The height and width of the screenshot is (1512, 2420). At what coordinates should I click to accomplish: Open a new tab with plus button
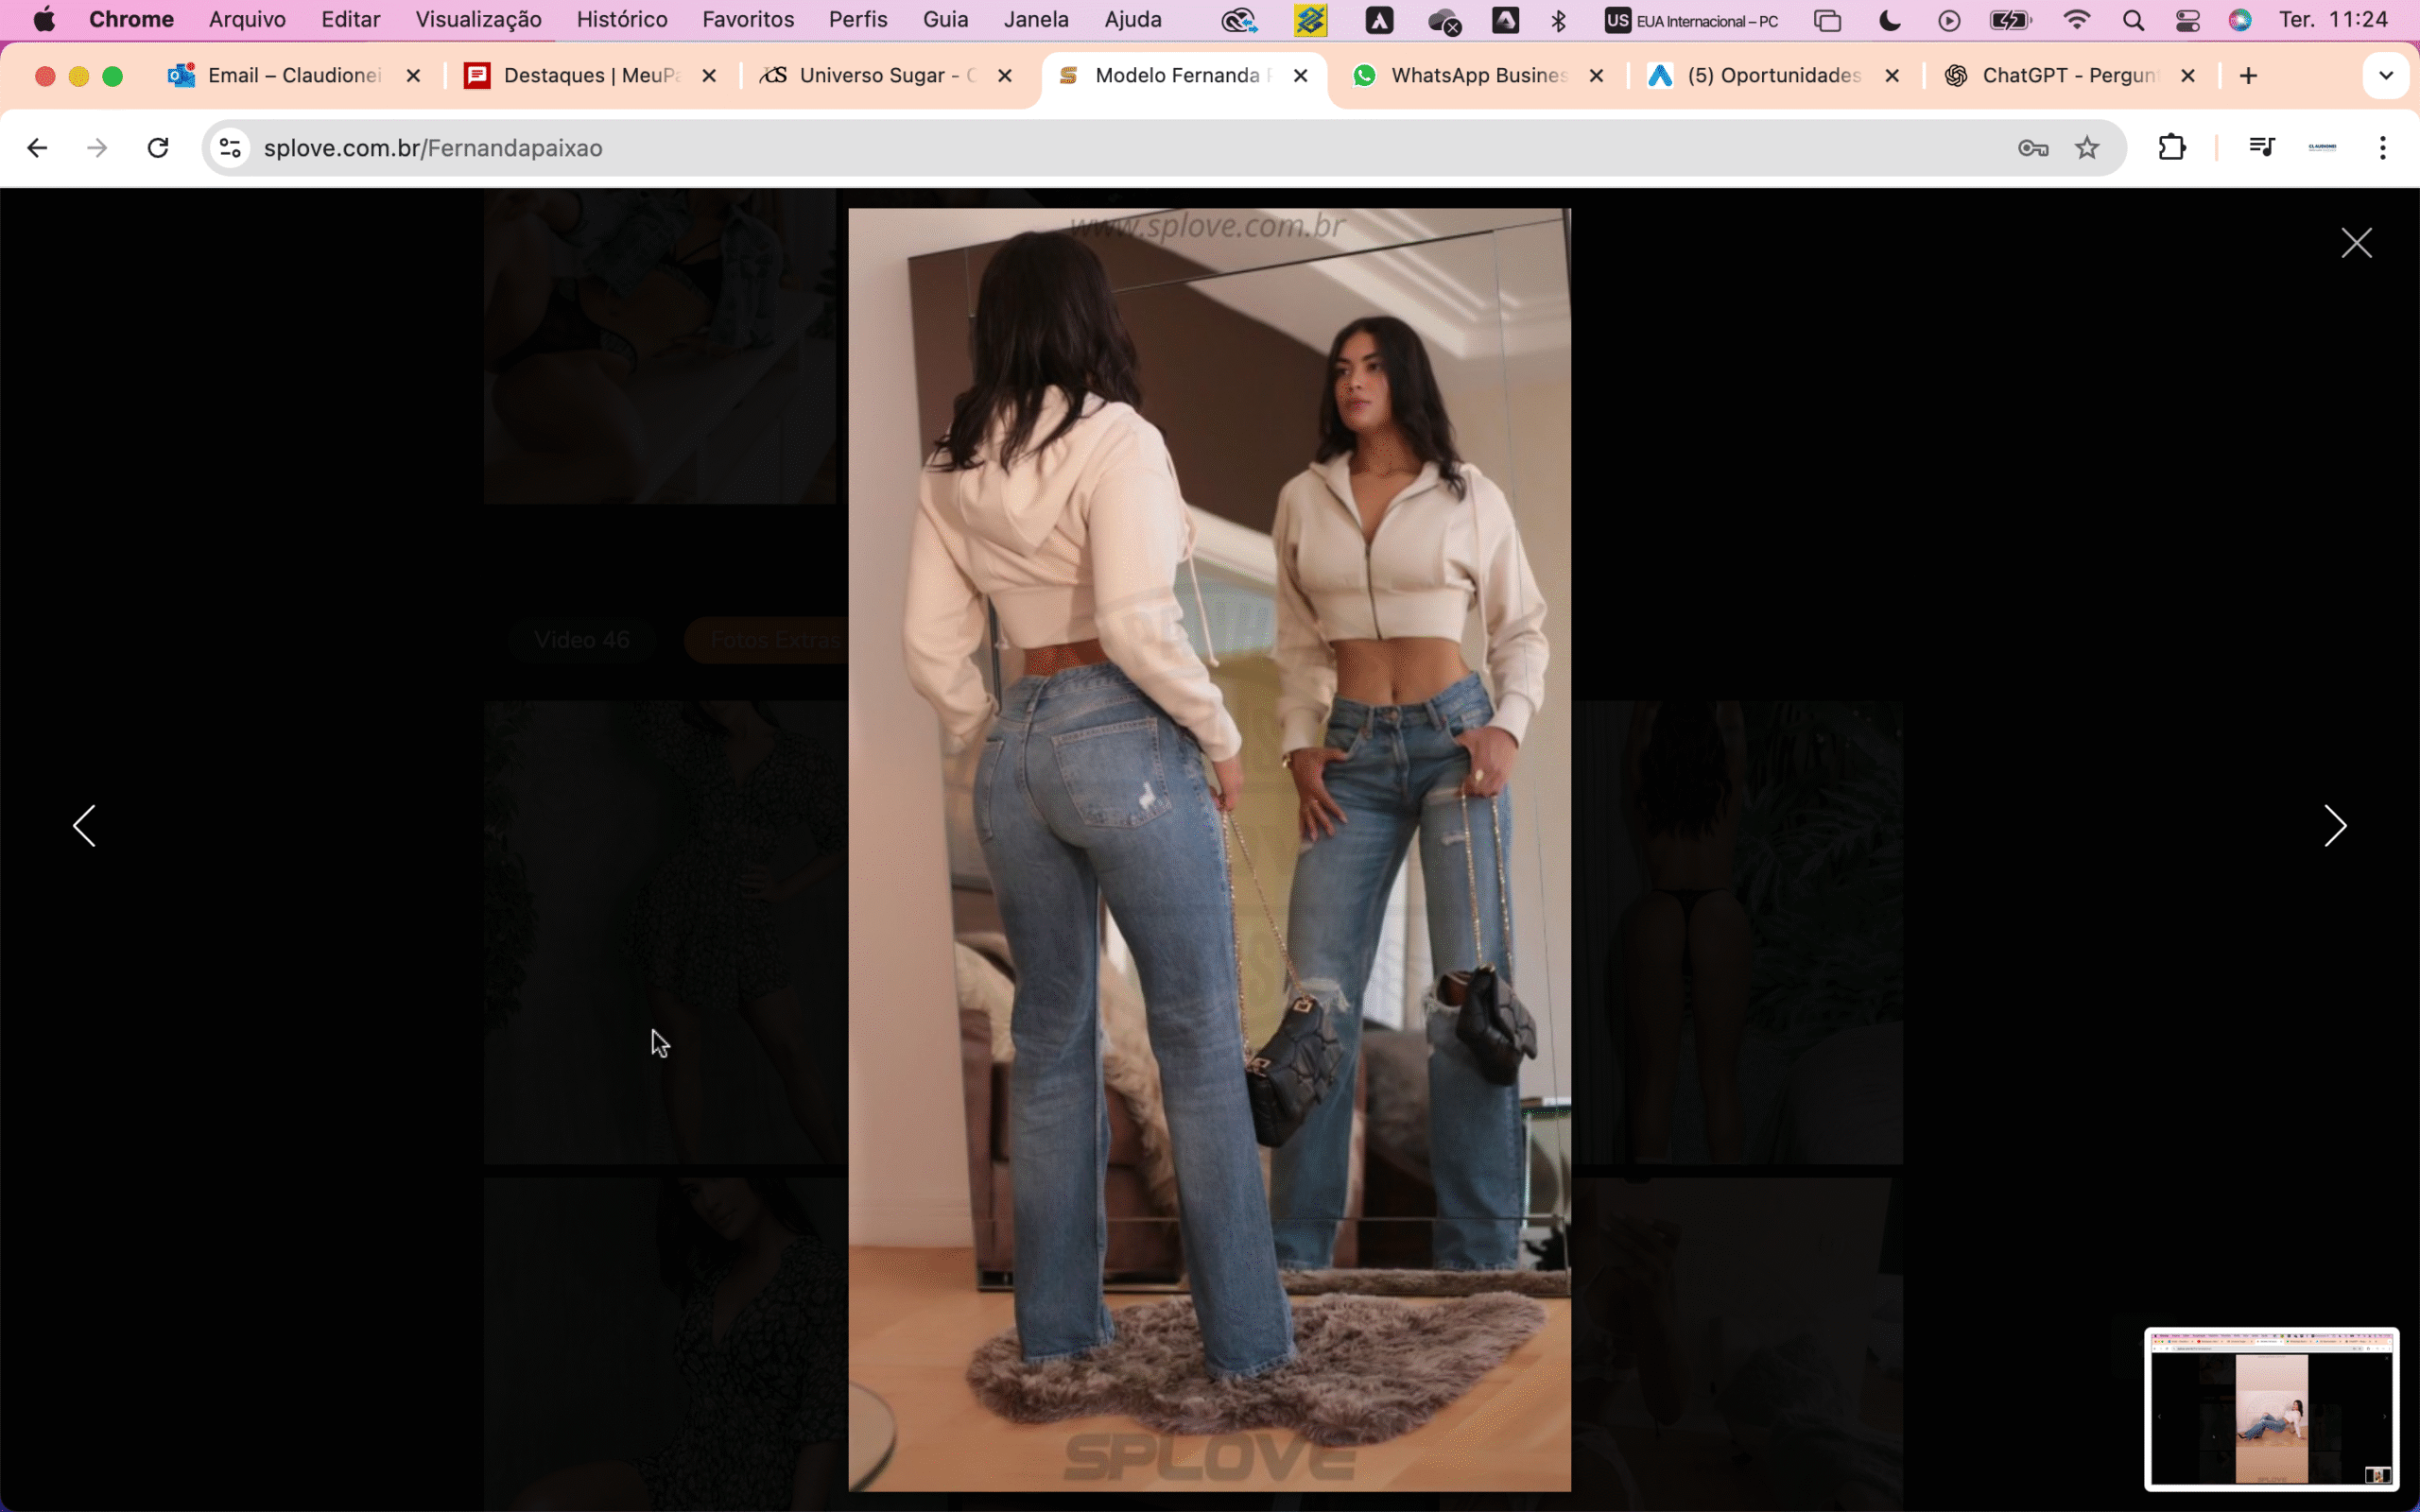pyautogui.click(x=2249, y=76)
